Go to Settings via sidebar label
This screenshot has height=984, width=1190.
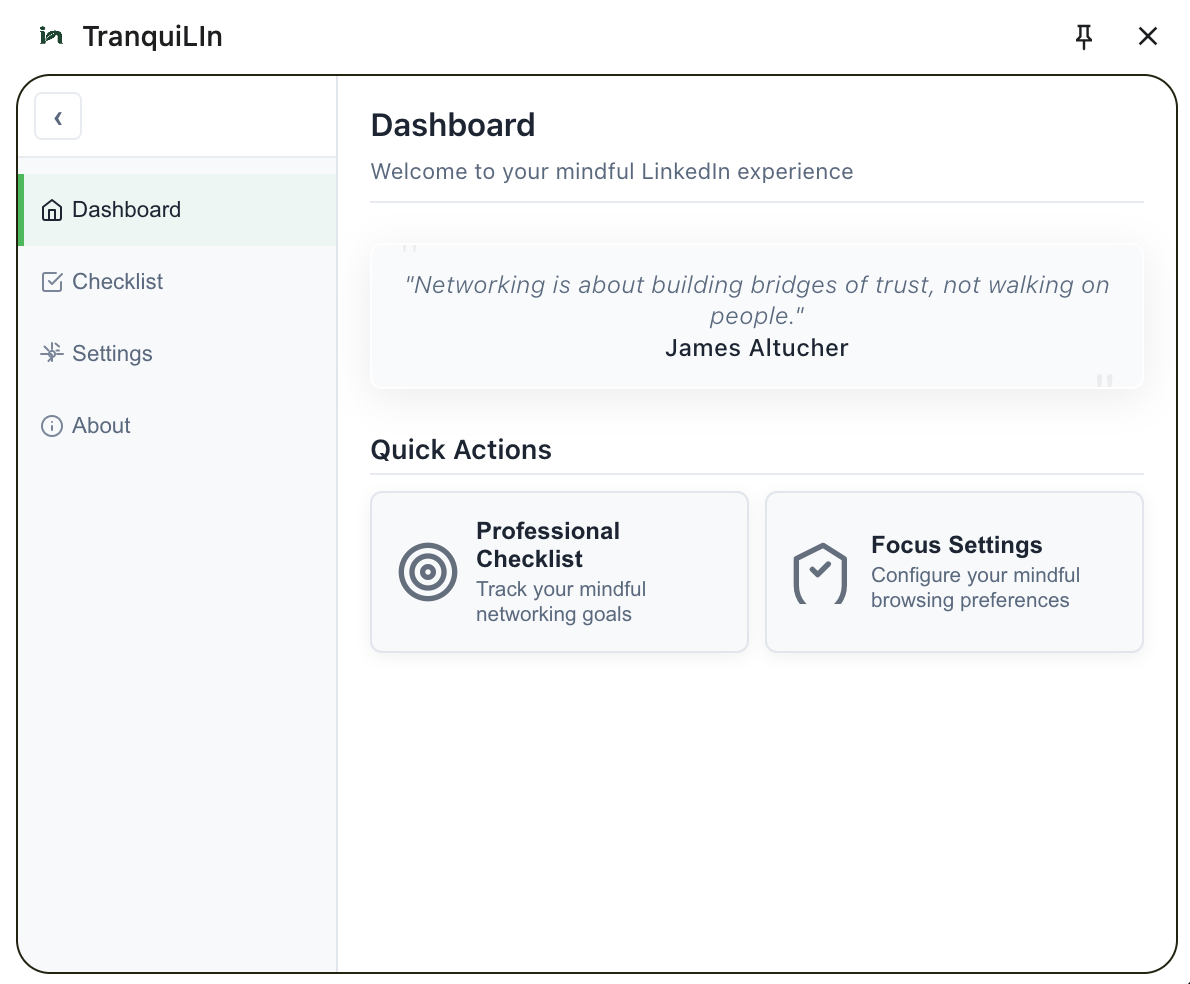112,354
